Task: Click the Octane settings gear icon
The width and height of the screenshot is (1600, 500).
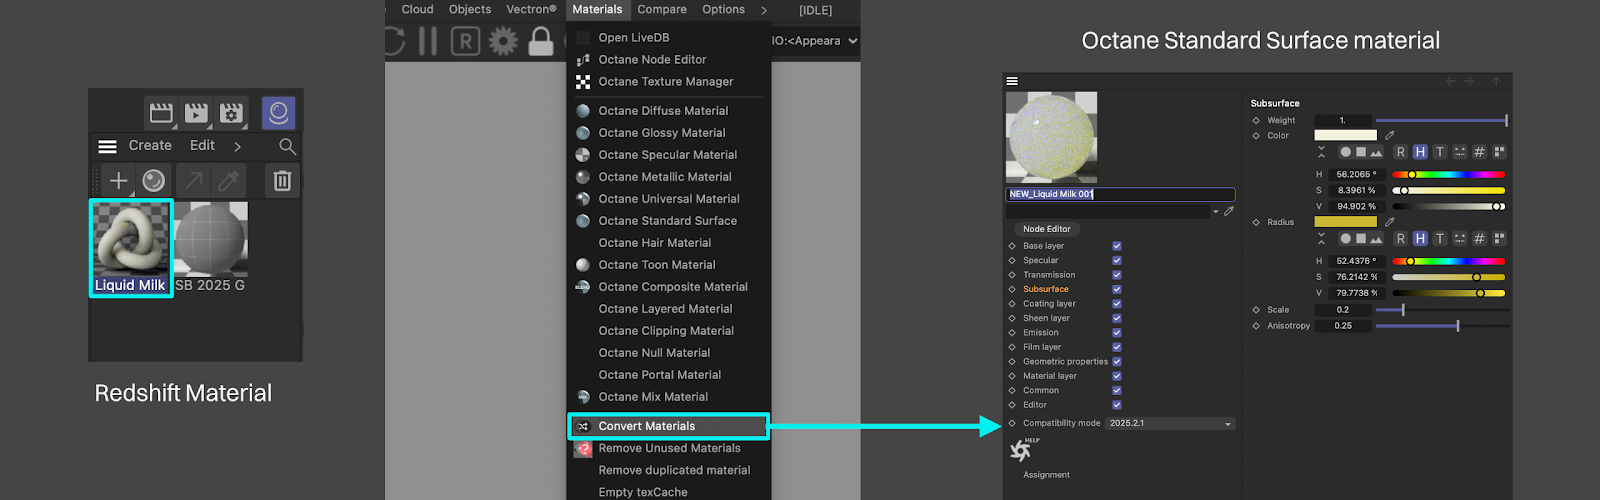Action: [503, 41]
